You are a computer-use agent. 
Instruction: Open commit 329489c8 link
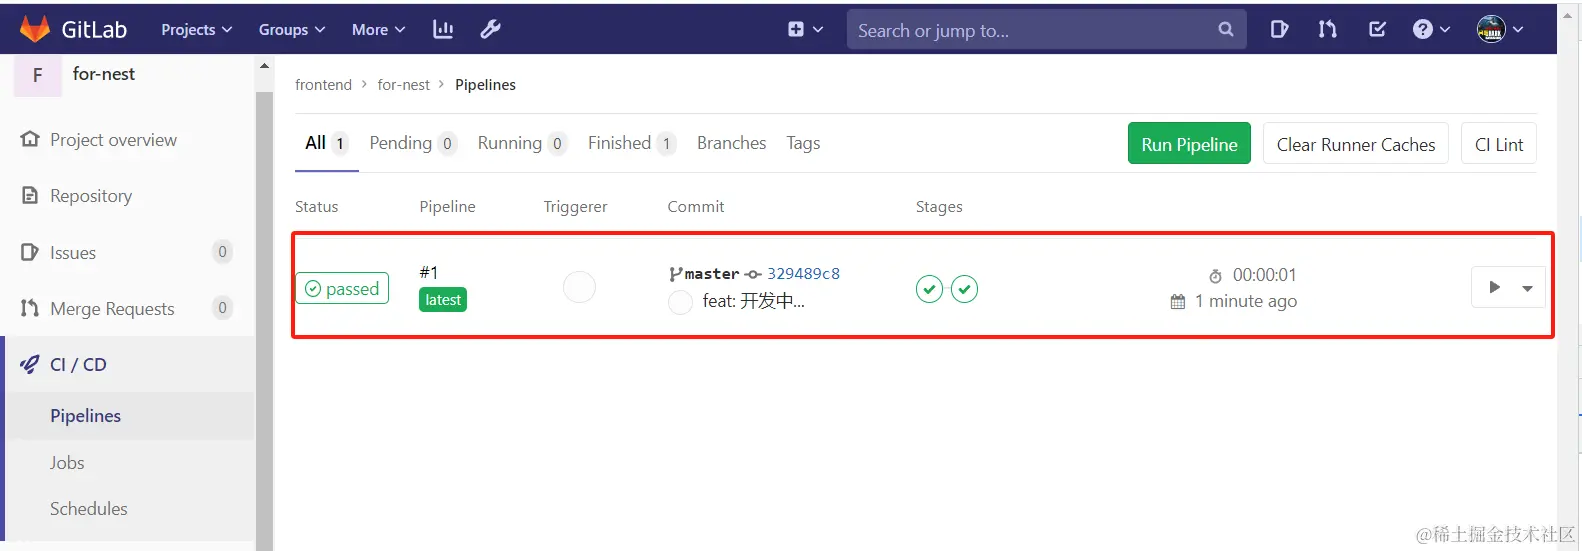[803, 274]
